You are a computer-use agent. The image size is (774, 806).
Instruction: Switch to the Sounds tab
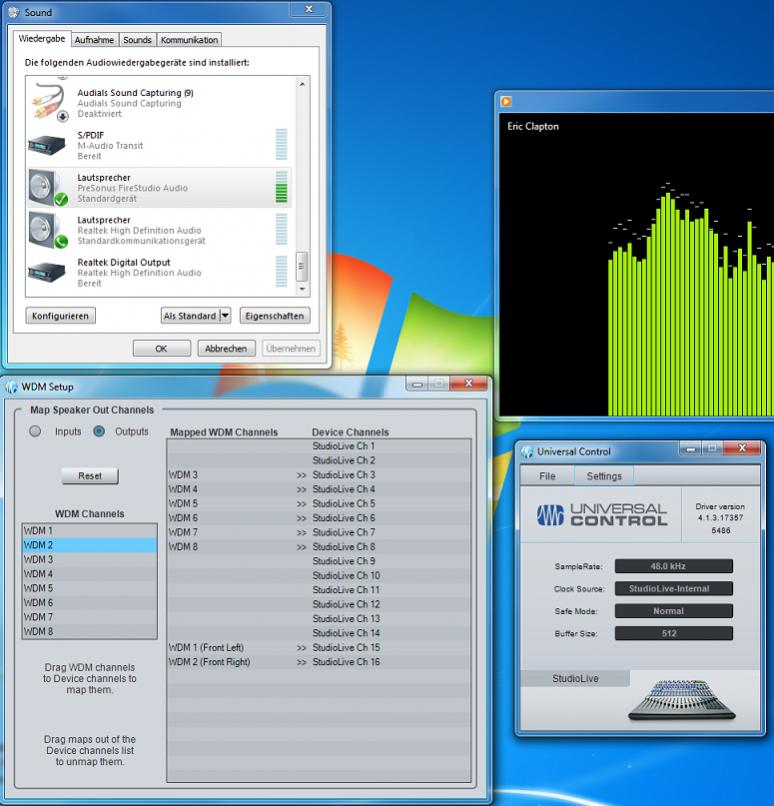pos(137,40)
